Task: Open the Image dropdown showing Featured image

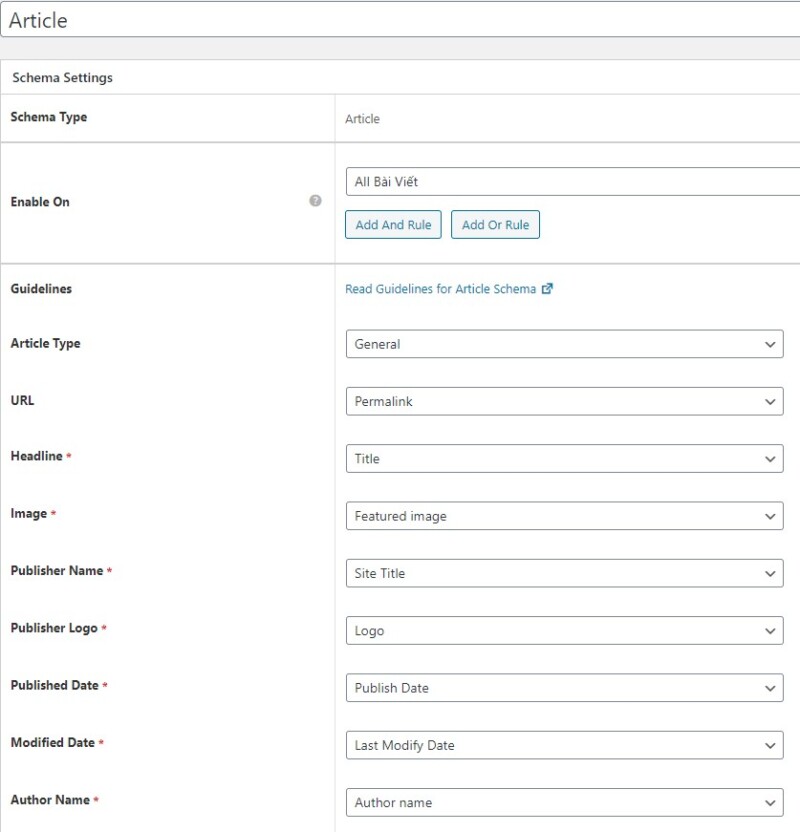Action: pos(564,516)
